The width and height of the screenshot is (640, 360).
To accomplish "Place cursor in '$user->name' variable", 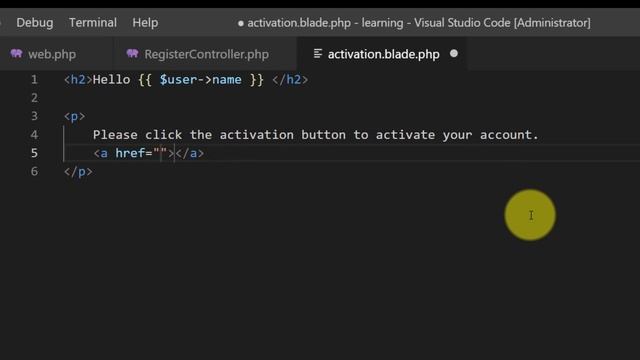I will click(x=200, y=80).
